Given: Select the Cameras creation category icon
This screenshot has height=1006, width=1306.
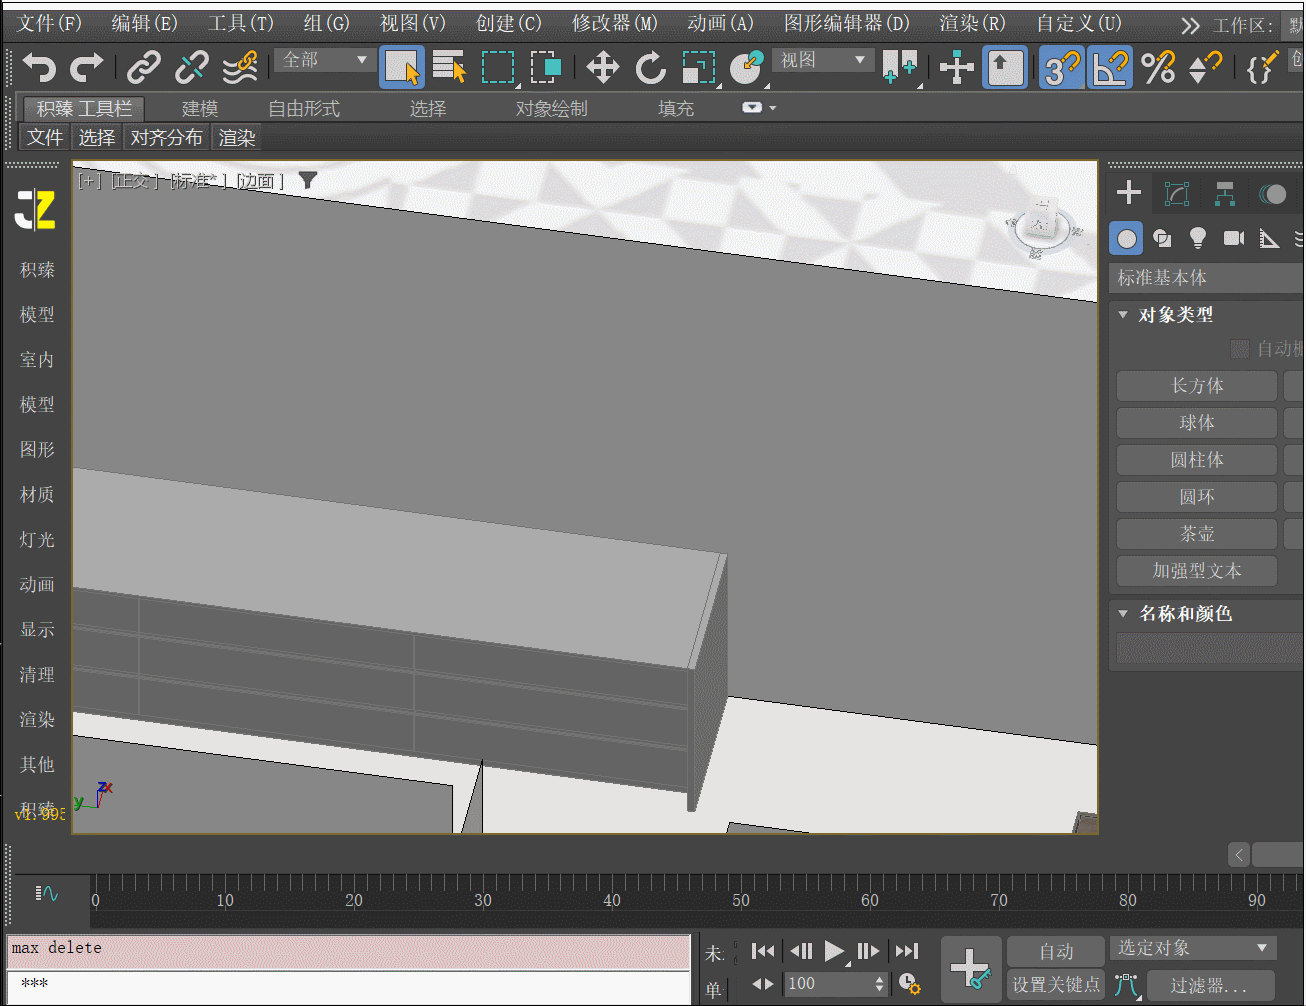Looking at the screenshot, I should tap(1234, 238).
